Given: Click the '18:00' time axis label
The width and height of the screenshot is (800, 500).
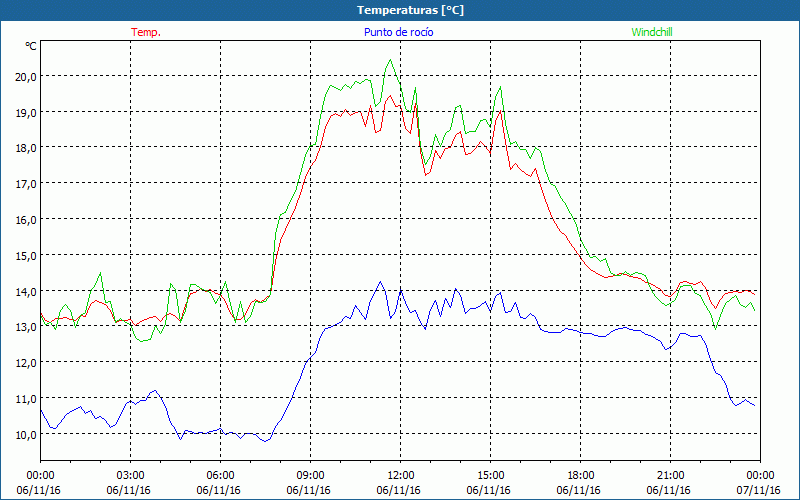Looking at the screenshot, I should pyautogui.click(x=581, y=476).
